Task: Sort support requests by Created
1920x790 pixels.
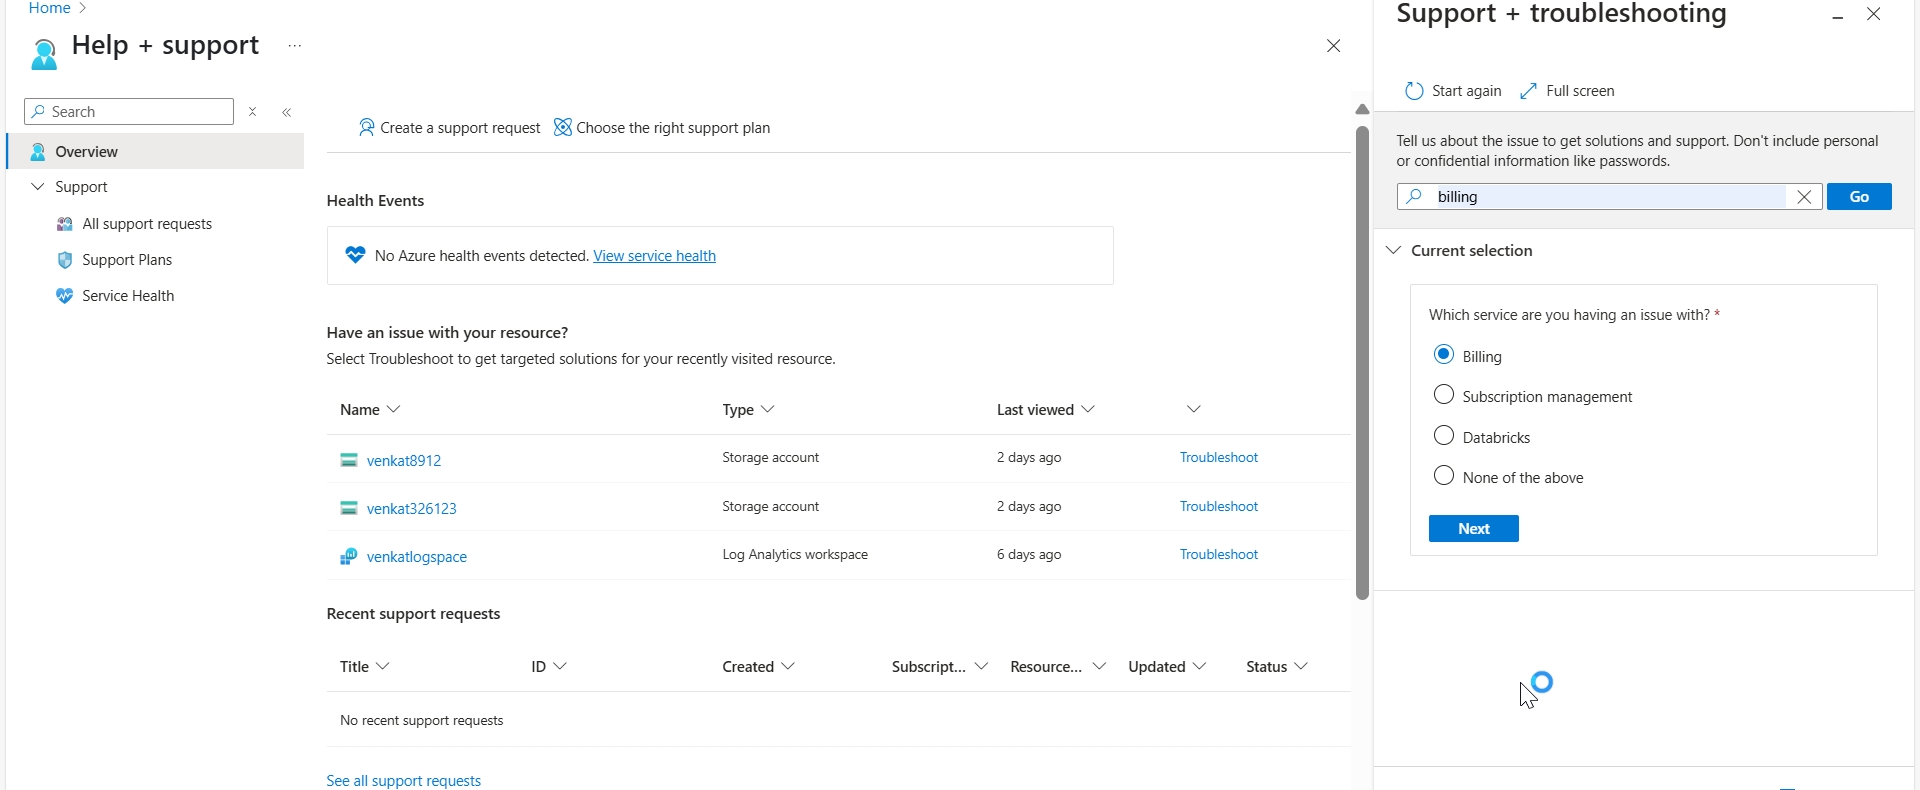Action: pos(759,667)
